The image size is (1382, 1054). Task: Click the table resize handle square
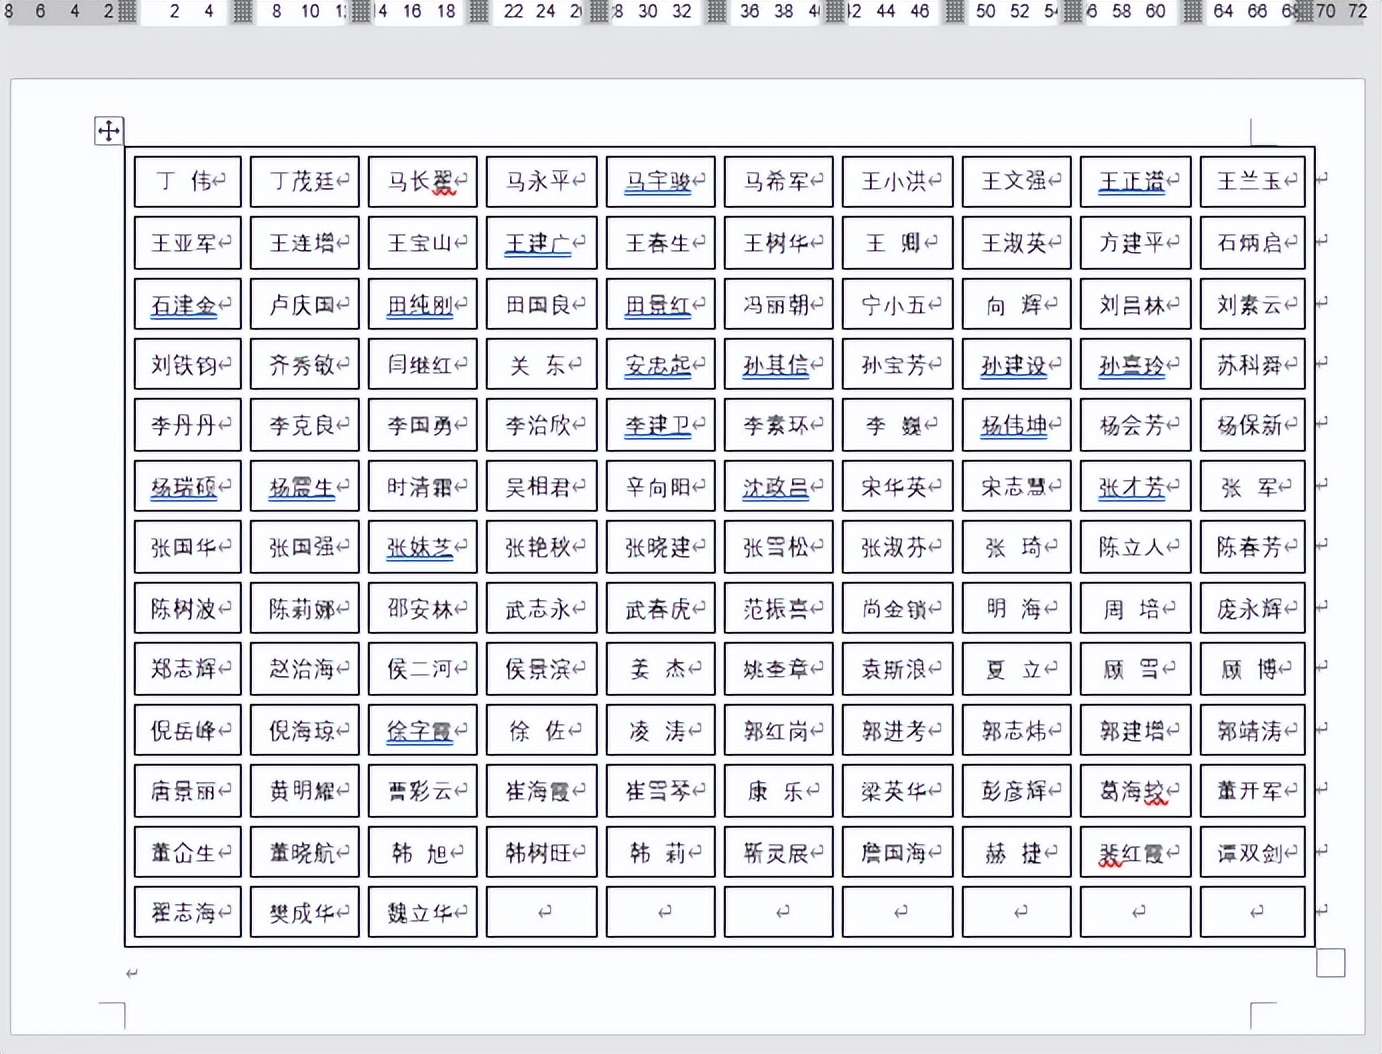(x=1330, y=962)
